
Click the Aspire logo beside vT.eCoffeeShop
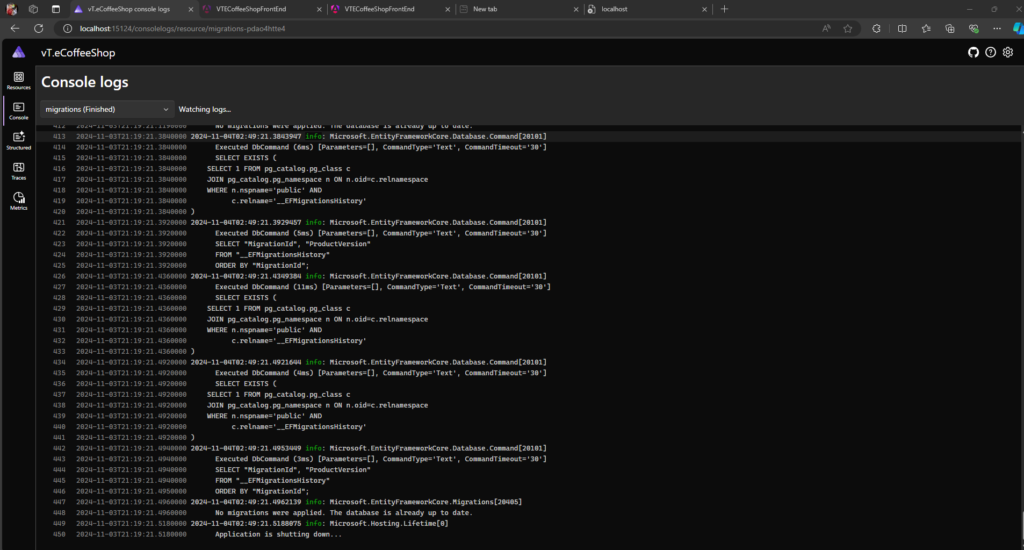[x=18, y=52]
